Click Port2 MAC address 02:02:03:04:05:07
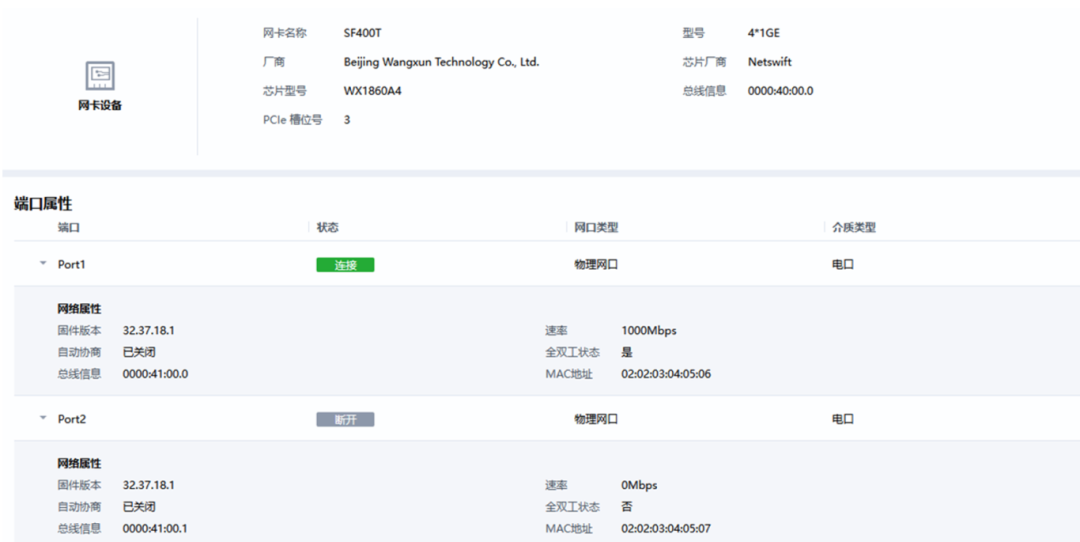Viewport: 1080px width, 542px height. pyautogui.click(x=666, y=528)
